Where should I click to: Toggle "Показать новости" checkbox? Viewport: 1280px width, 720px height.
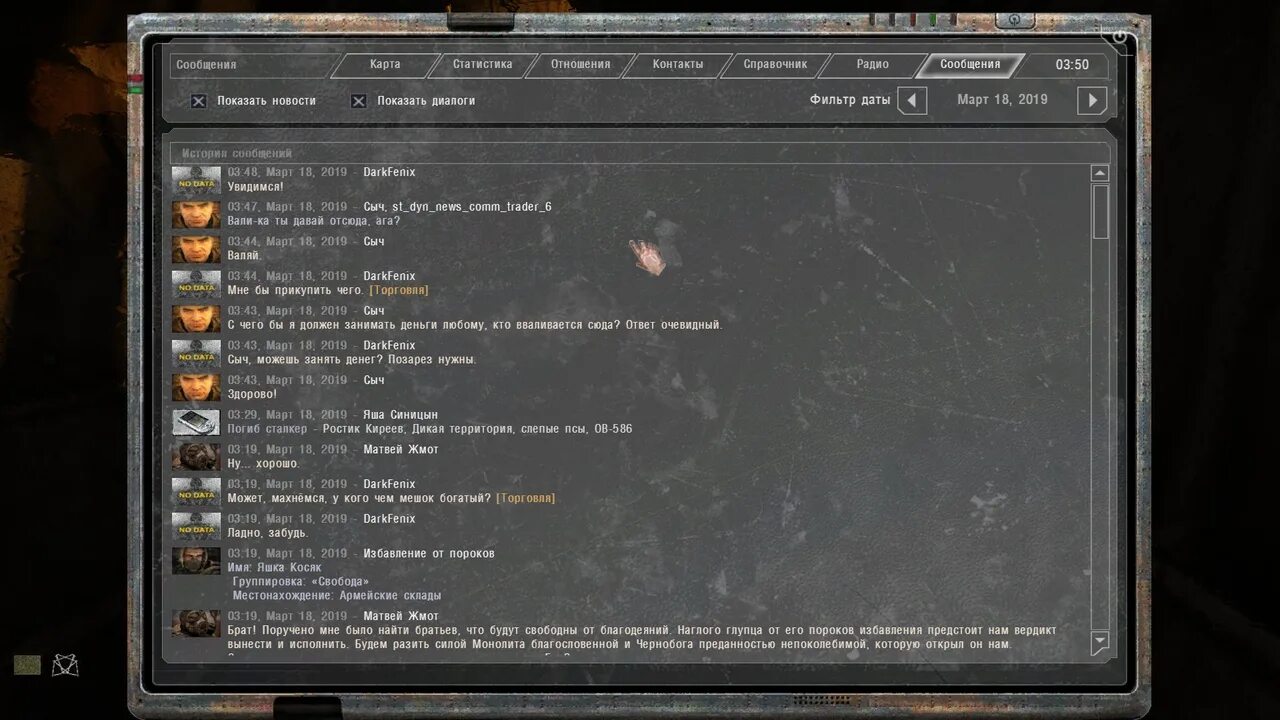pyautogui.click(x=199, y=101)
